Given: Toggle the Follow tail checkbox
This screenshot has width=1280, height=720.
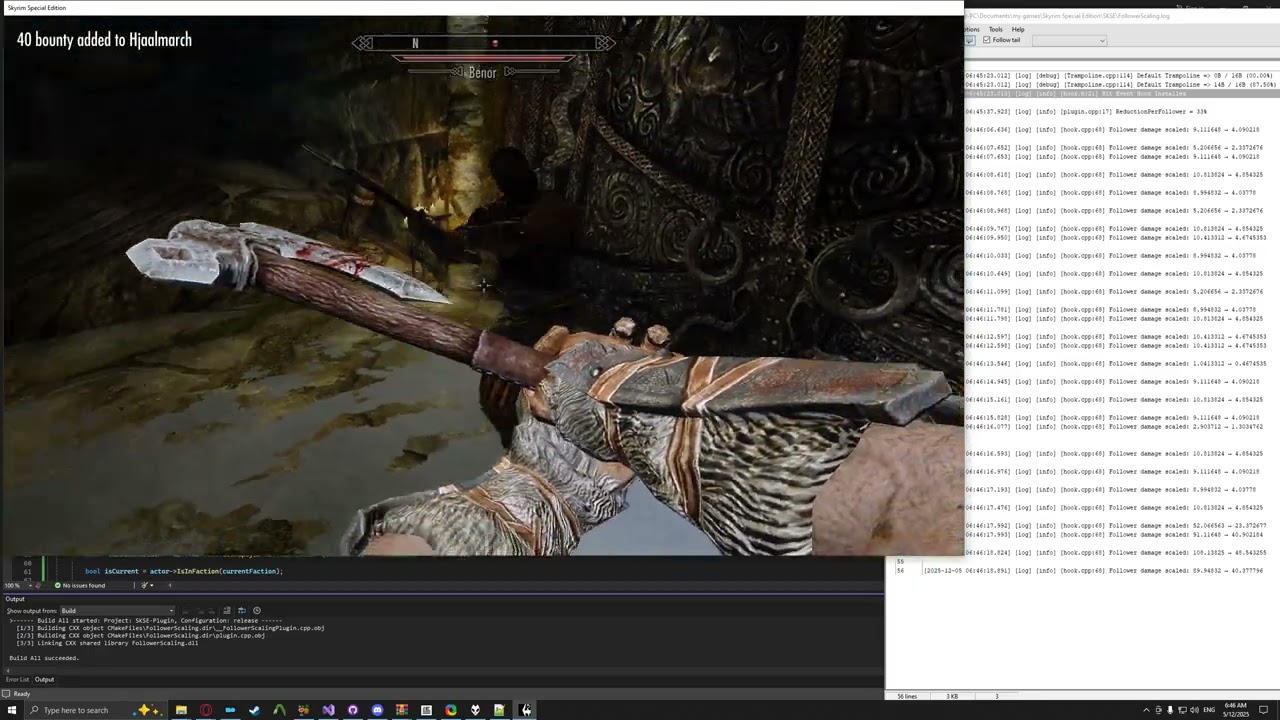Looking at the screenshot, I should click(x=986, y=40).
